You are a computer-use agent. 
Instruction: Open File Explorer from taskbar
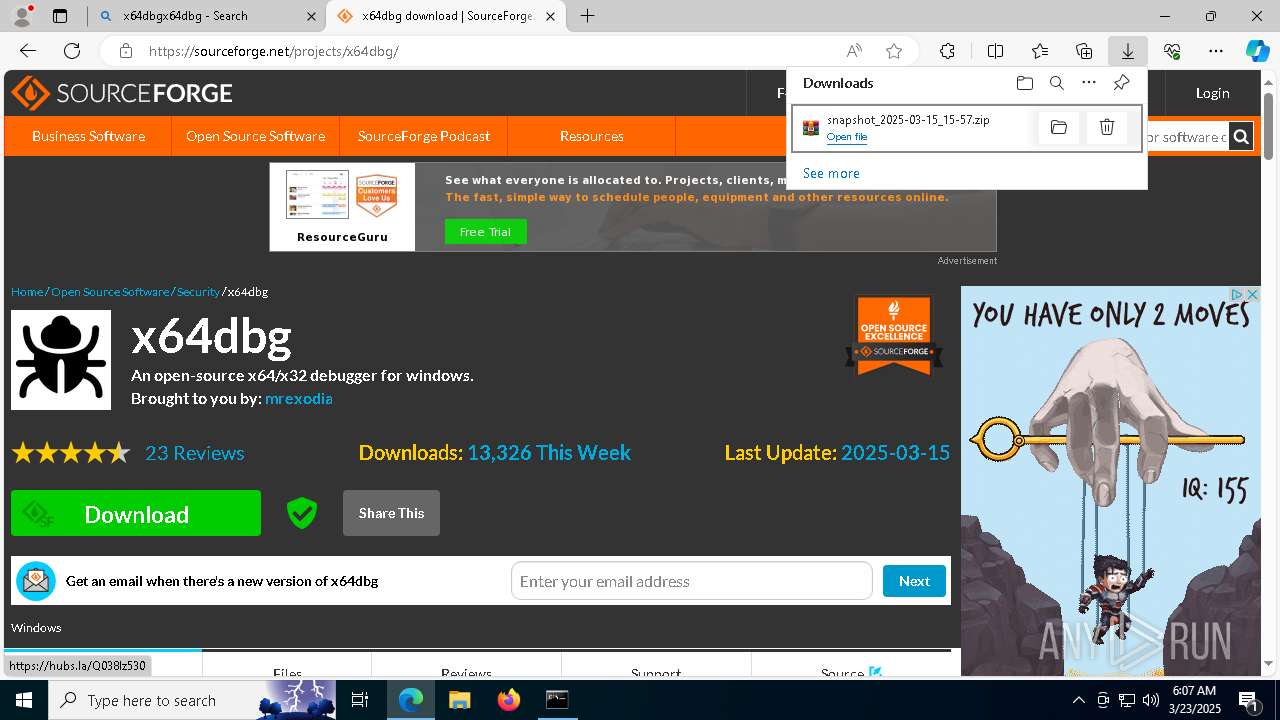coord(459,700)
